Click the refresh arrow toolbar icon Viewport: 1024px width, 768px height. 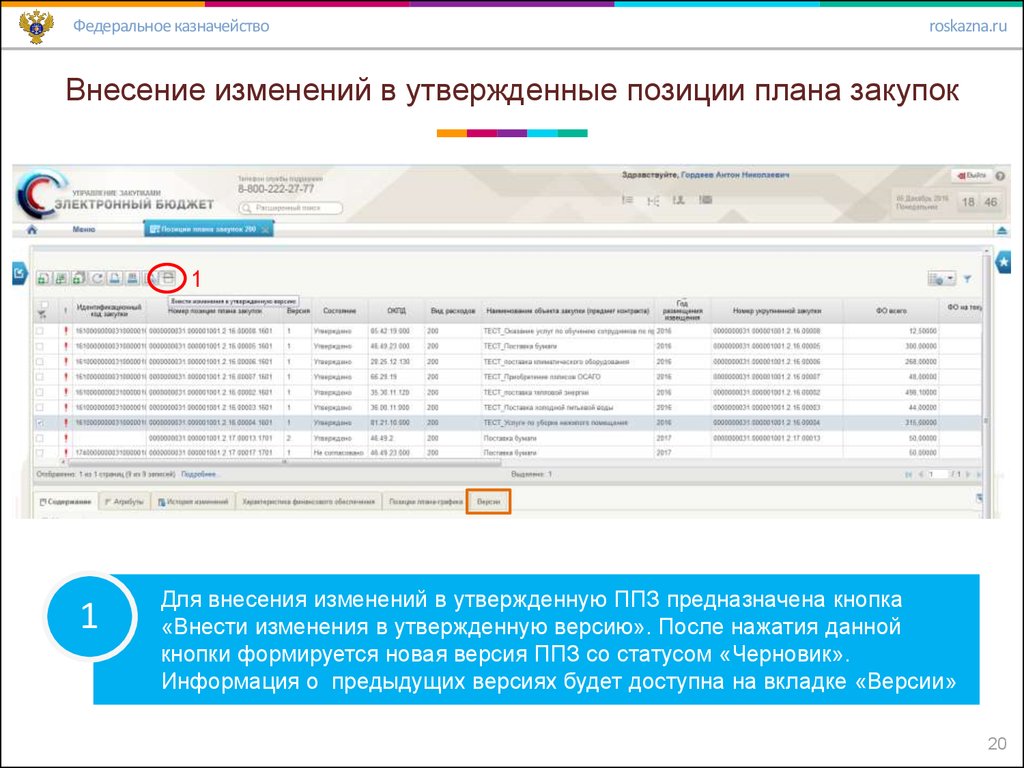point(97,278)
